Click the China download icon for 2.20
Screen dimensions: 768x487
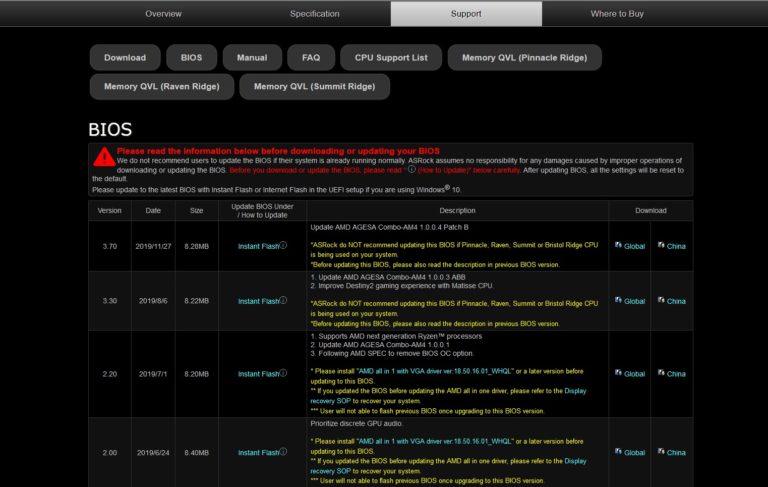pyautogui.click(x=661, y=372)
